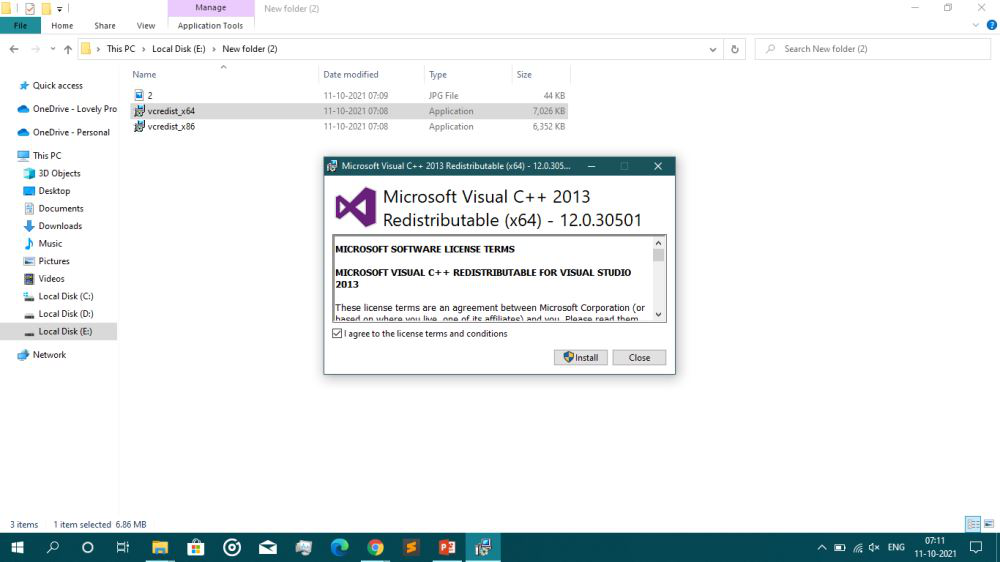Go back with the back arrow
This screenshot has height=562, width=1000.
pyautogui.click(x=14, y=49)
